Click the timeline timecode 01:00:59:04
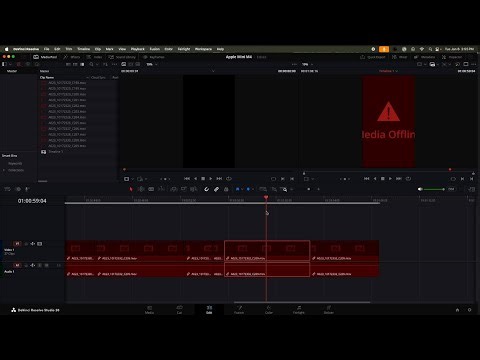The width and height of the screenshot is (480, 360). [x=32, y=201]
